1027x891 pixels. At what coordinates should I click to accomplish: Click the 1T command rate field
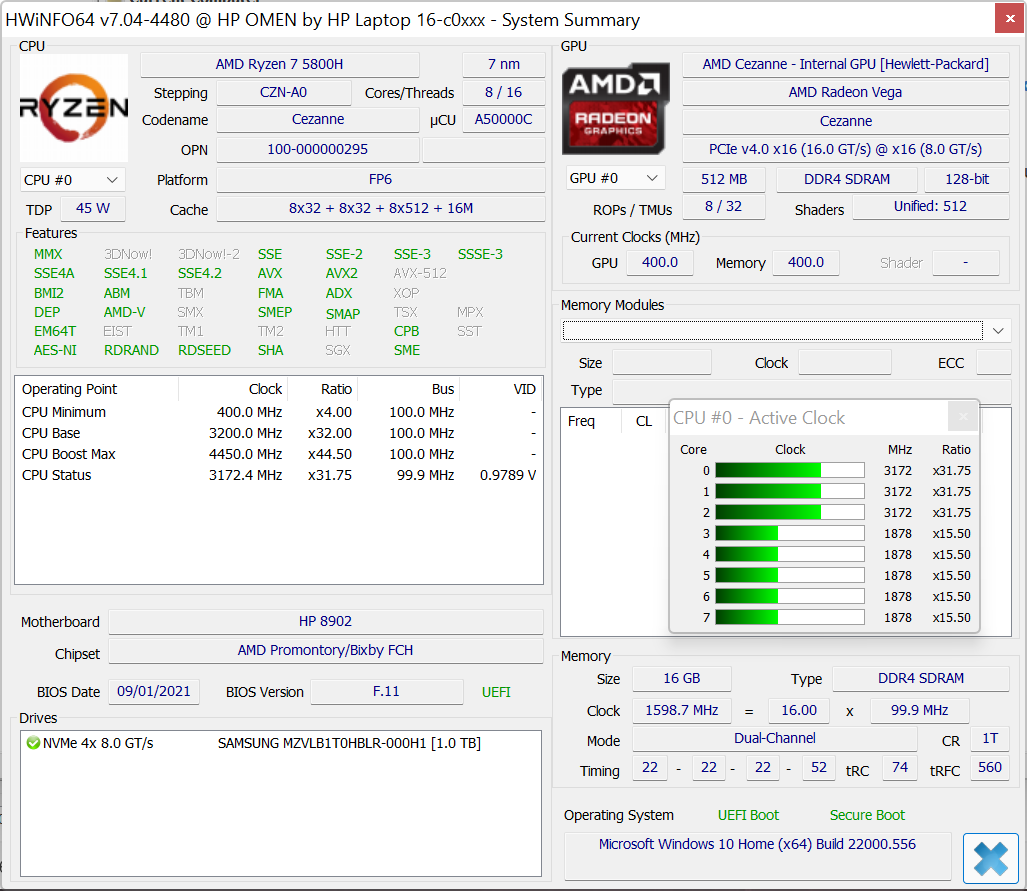point(990,738)
